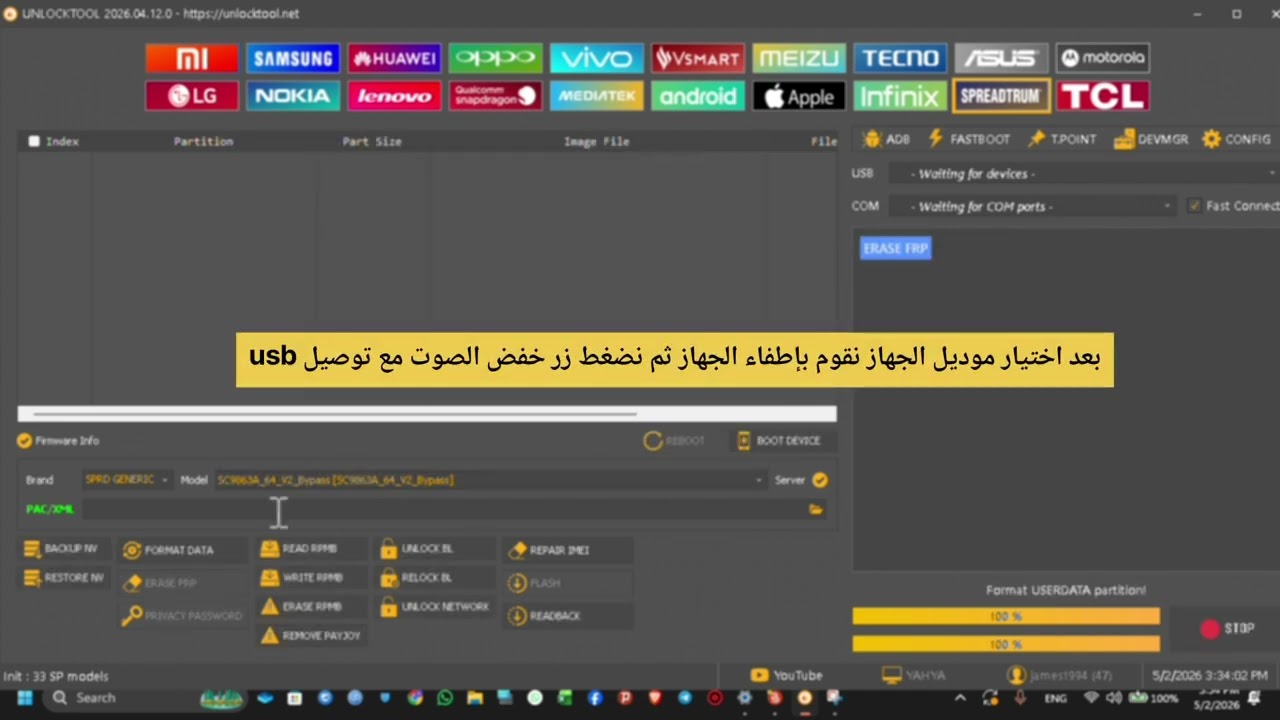Click the YAHYA computer icon
Screen dimensions: 1280x720
pyautogui.click(x=891, y=675)
